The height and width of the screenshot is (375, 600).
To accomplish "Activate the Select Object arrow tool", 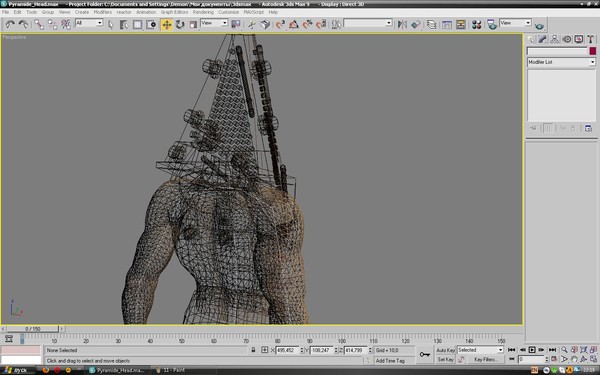I will point(111,24).
